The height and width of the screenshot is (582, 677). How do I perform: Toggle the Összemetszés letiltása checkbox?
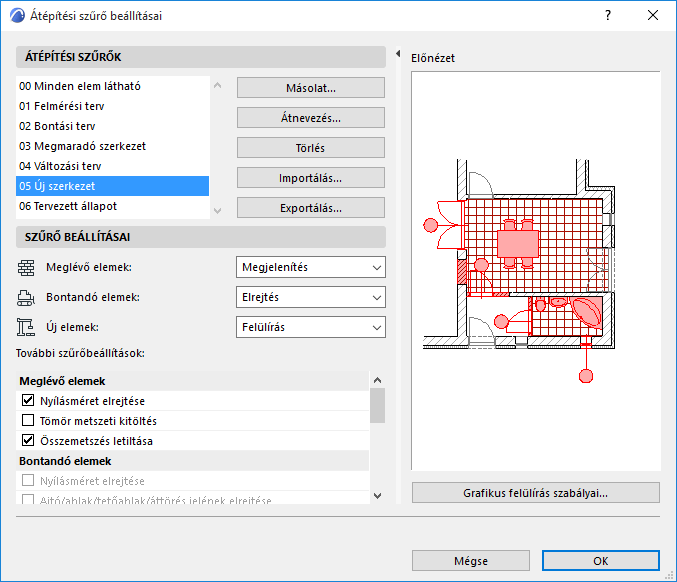pyautogui.click(x=28, y=440)
